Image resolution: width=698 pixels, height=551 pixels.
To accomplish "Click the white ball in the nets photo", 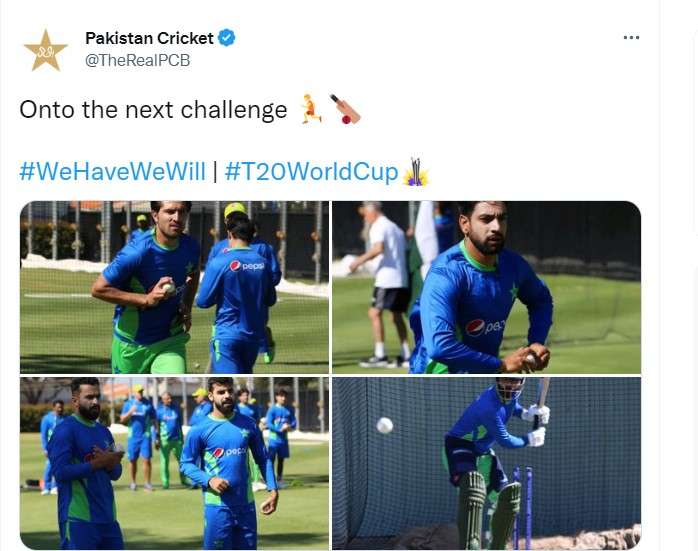I will point(385,425).
